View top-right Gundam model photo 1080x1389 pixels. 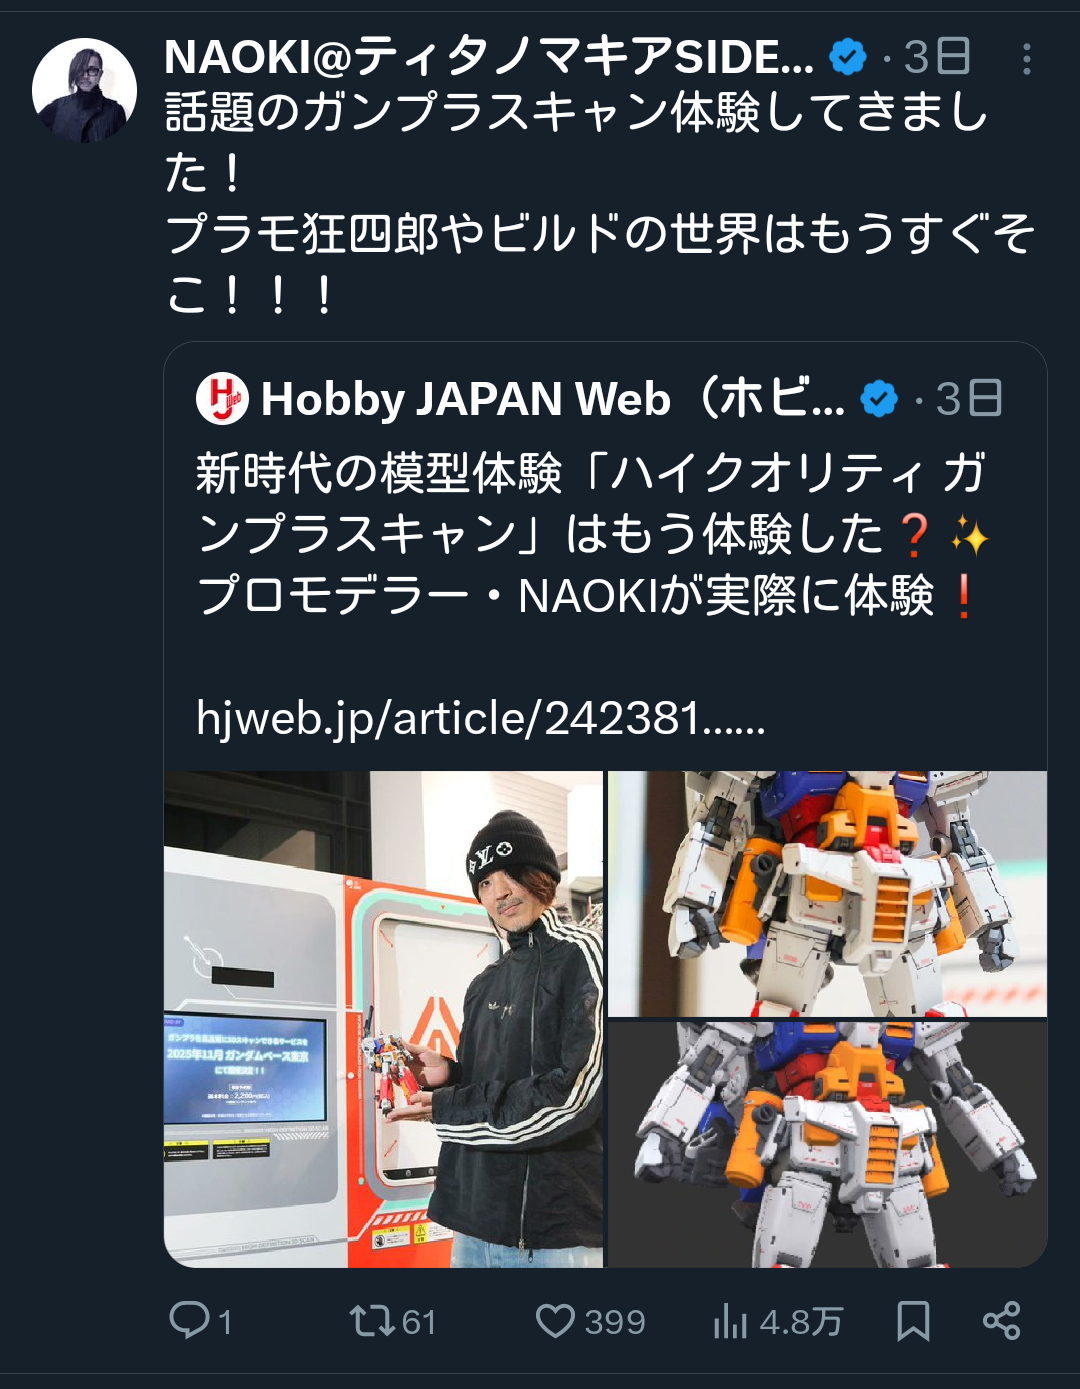[x=828, y=893]
